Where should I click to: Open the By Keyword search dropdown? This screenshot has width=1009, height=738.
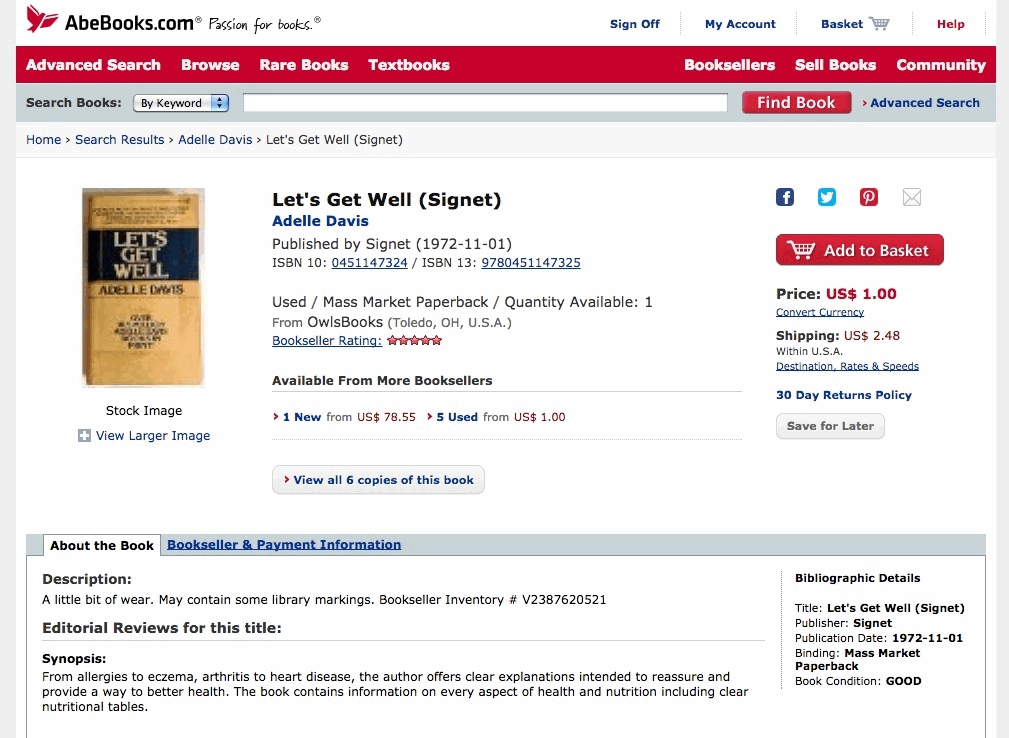click(x=181, y=103)
